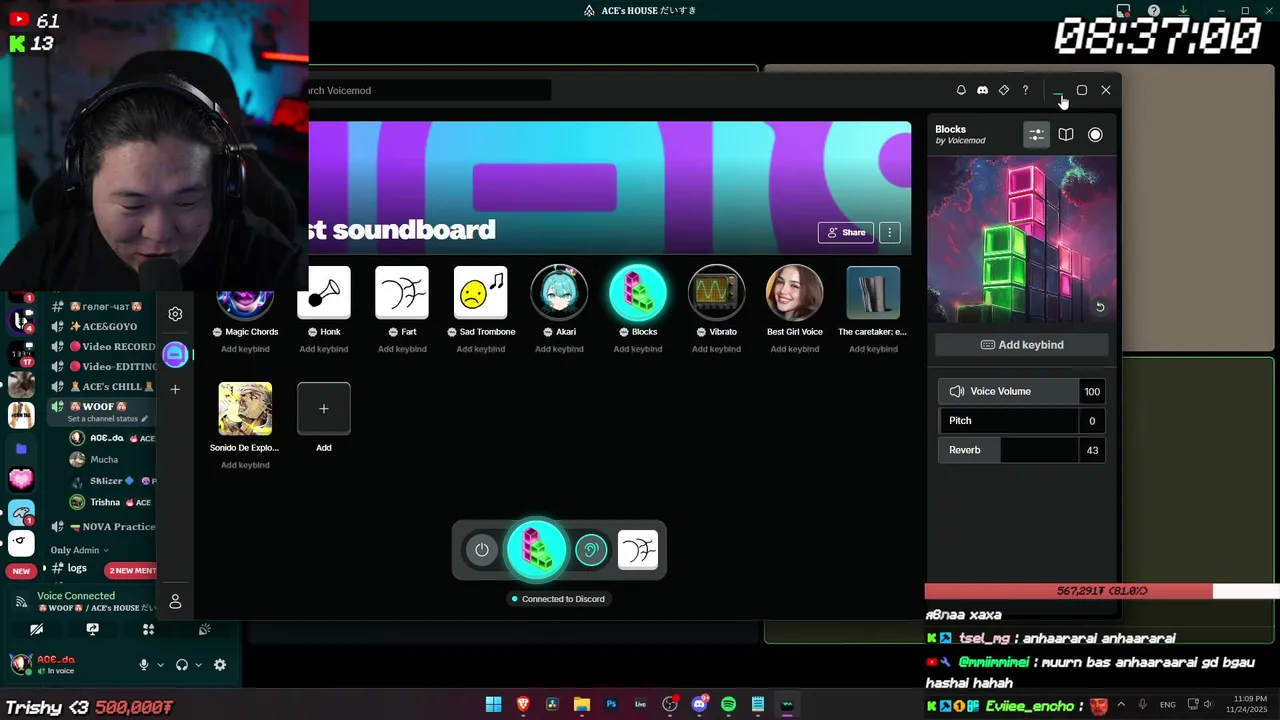
Task: Add keybind under Sonido De Explo...
Action: tap(245, 465)
